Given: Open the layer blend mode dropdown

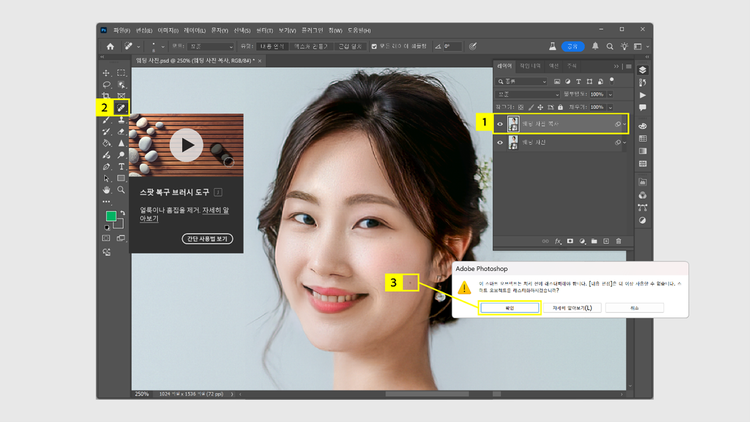Looking at the screenshot, I should pyautogui.click(x=525, y=94).
